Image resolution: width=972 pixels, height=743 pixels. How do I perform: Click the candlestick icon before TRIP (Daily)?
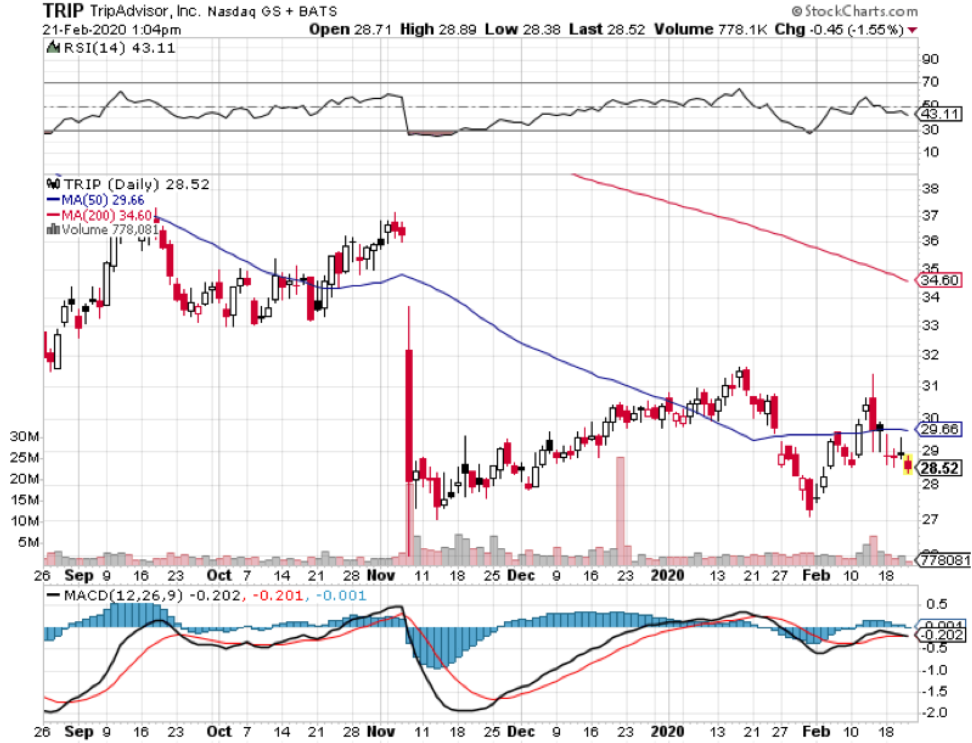click(x=53, y=184)
